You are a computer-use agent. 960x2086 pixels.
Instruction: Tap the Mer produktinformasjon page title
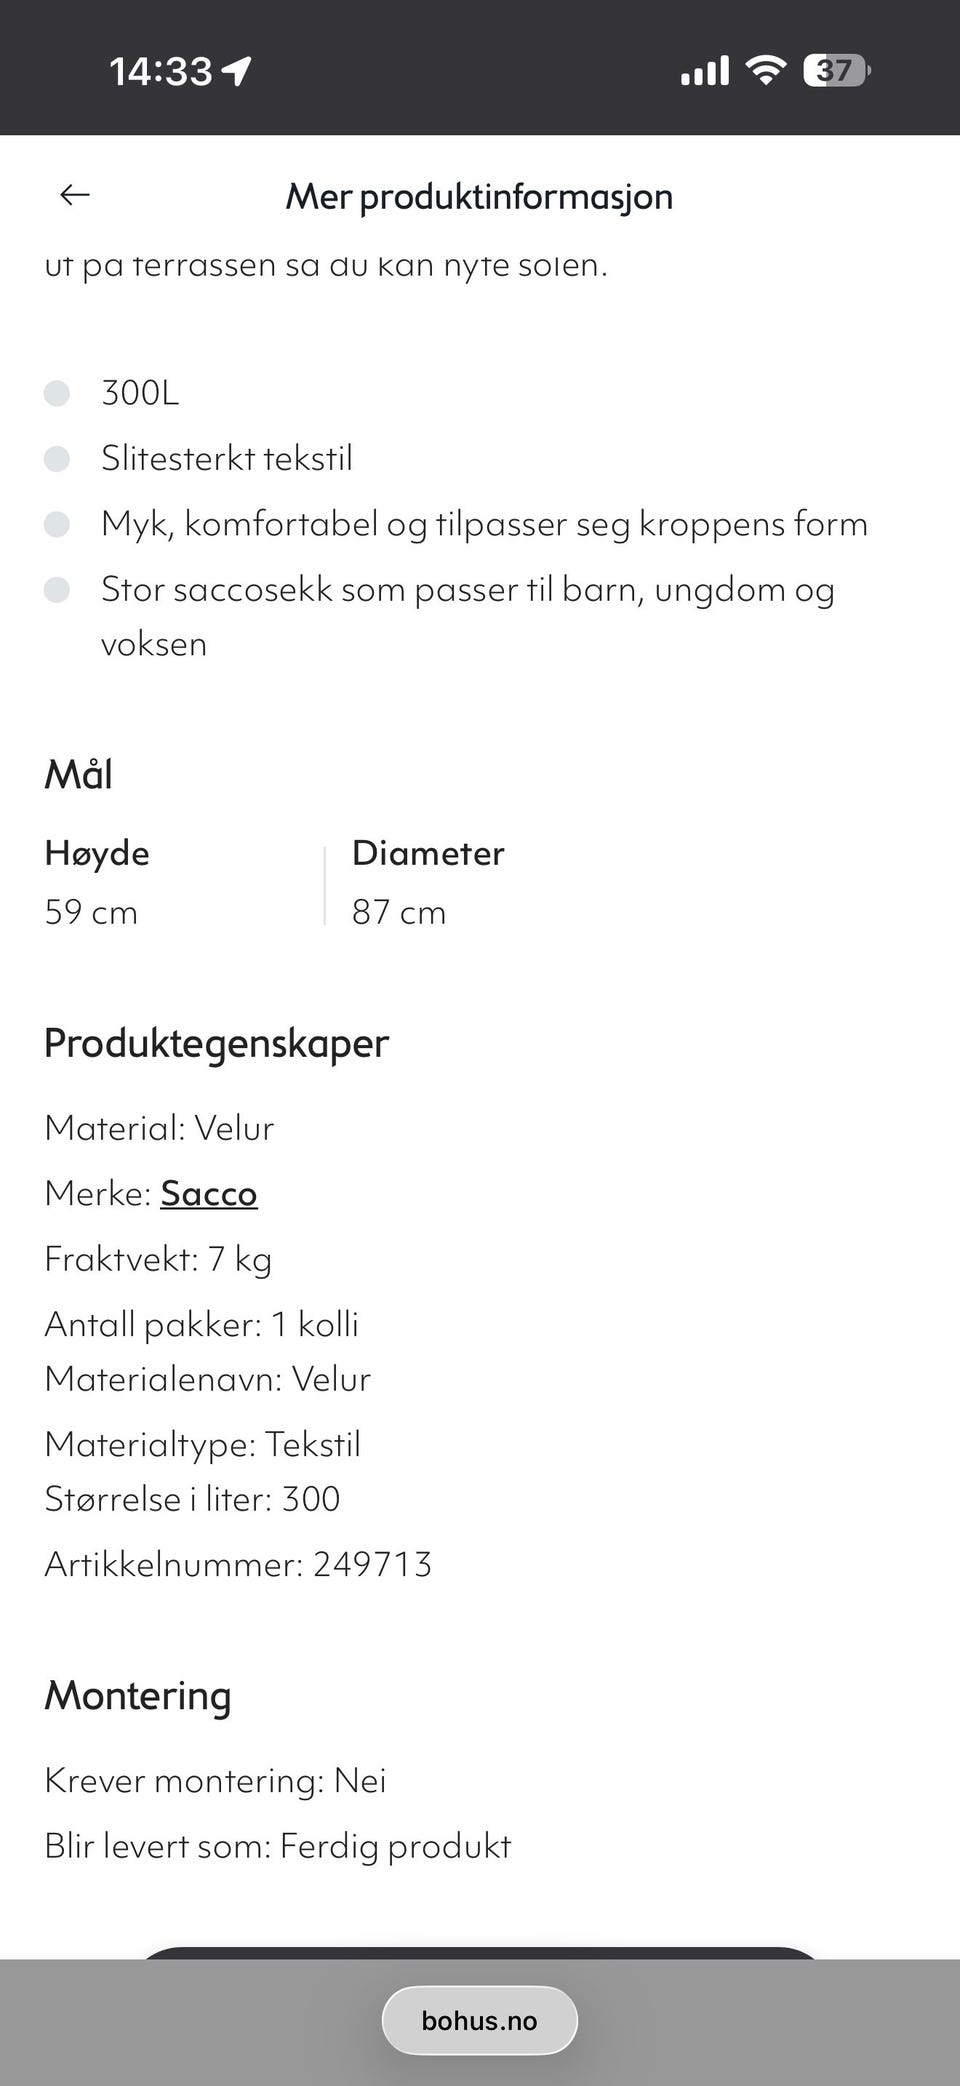click(x=479, y=196)
